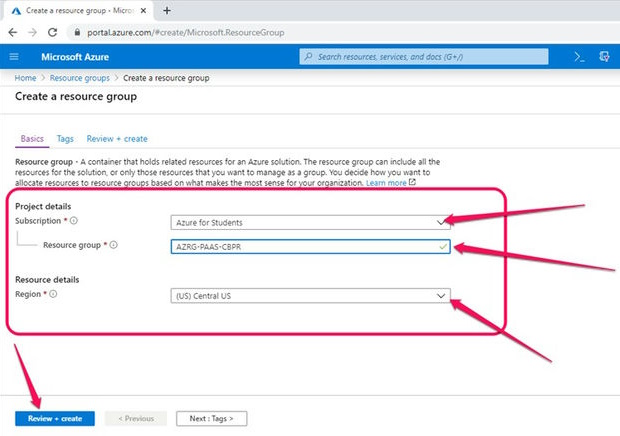
Task: Open the Directory and subscription filter icon
Action: pos(604,57)
